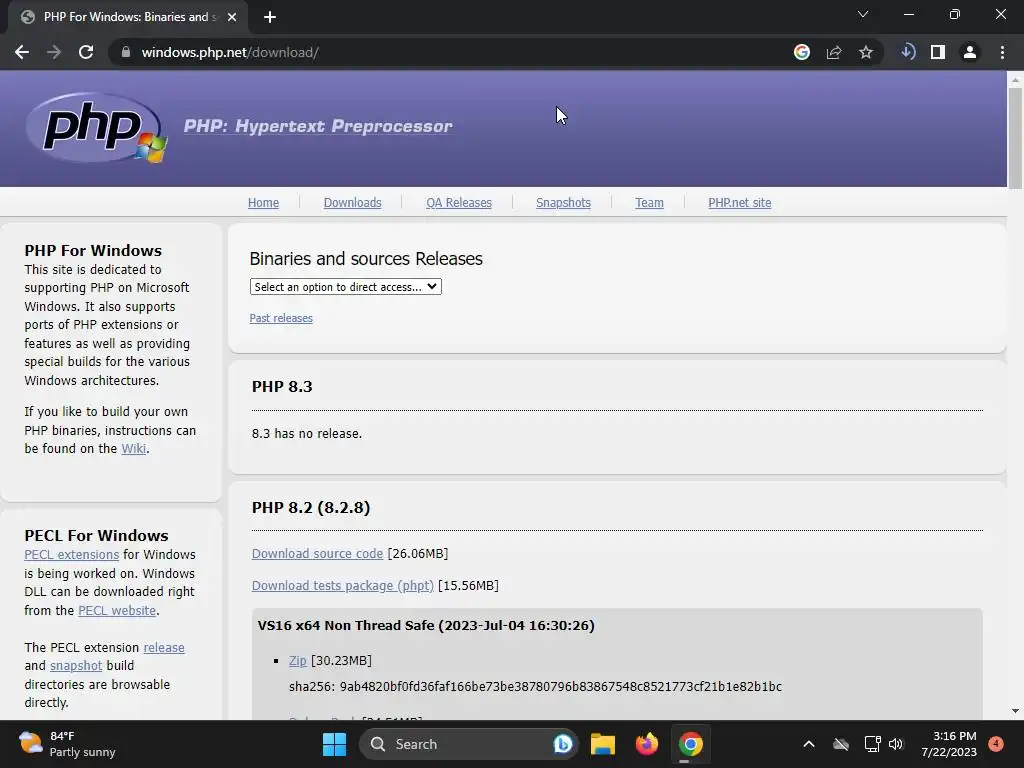Click the OneDrive cloud tray icon

(841, 744)
